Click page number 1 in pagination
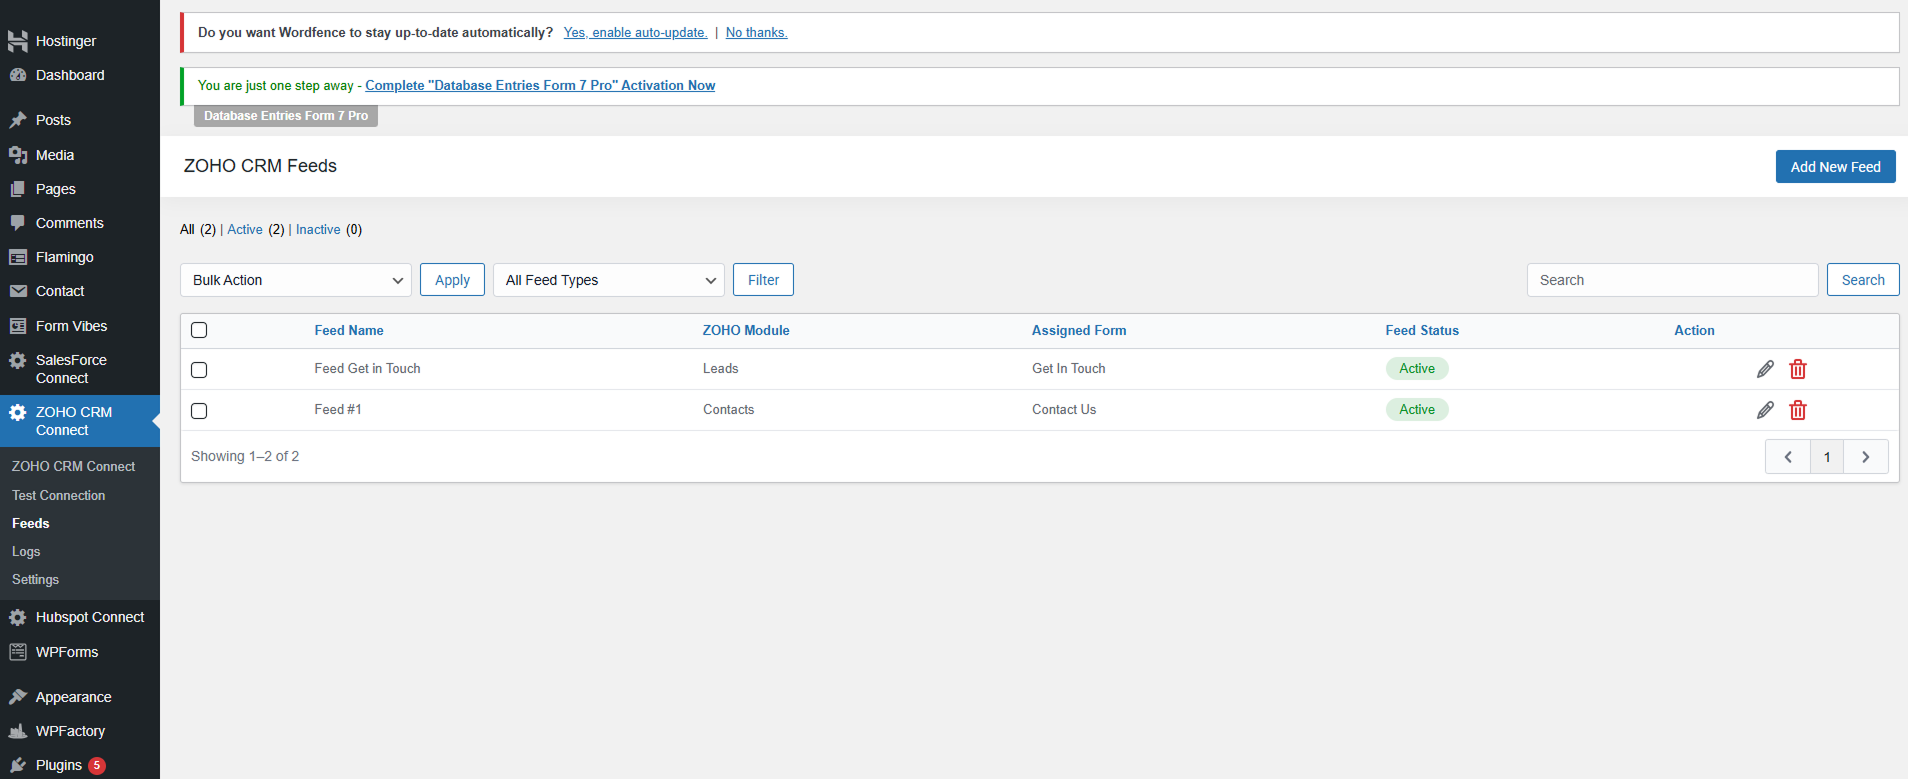 [1827, 457]
